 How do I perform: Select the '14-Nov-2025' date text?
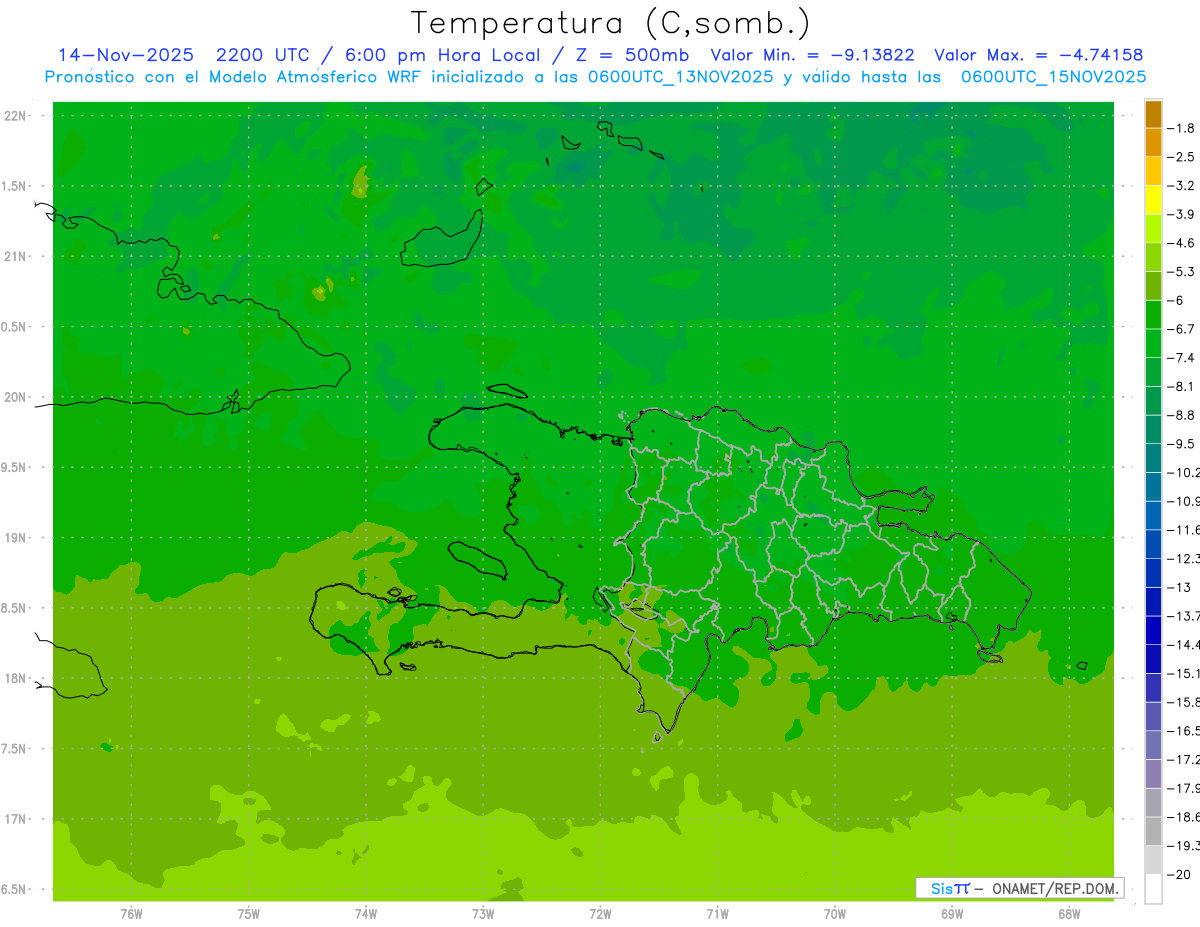click(126, 55)
